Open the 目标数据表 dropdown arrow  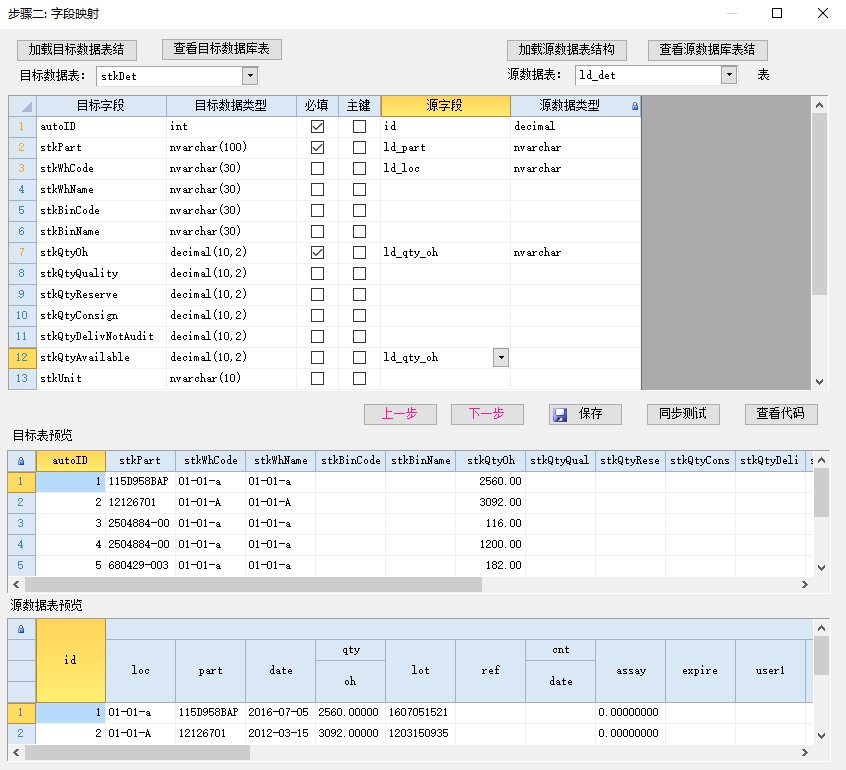point(250,76)
